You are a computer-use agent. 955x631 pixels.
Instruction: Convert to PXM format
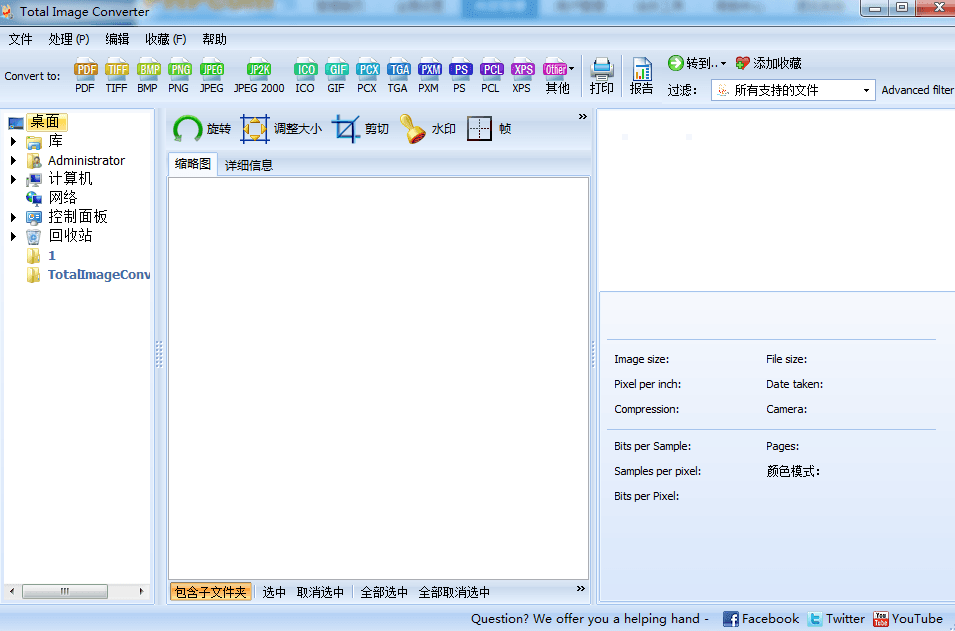(x=429, y=76)
